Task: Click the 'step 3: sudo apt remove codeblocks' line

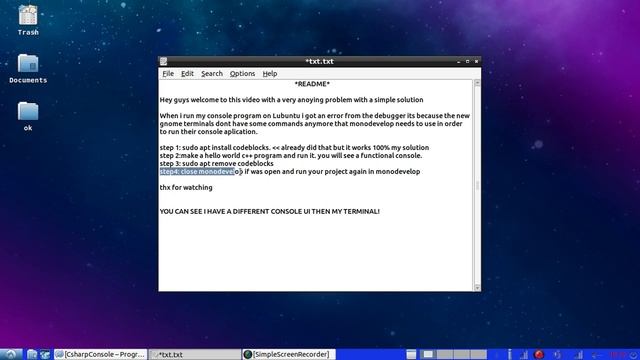Action: click(216, 163)
